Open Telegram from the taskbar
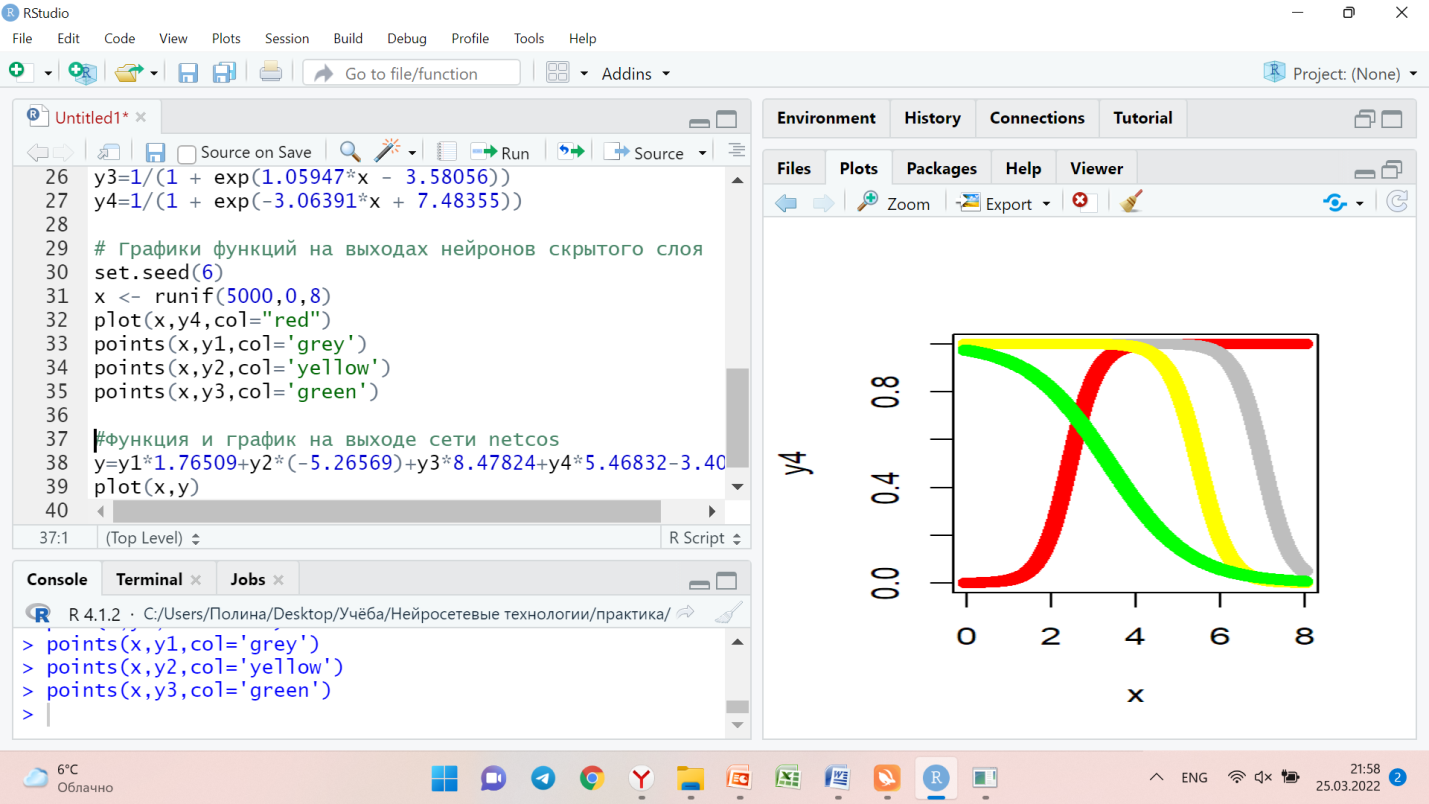The width and height of the screenshot is (1429, 804). 543,778
